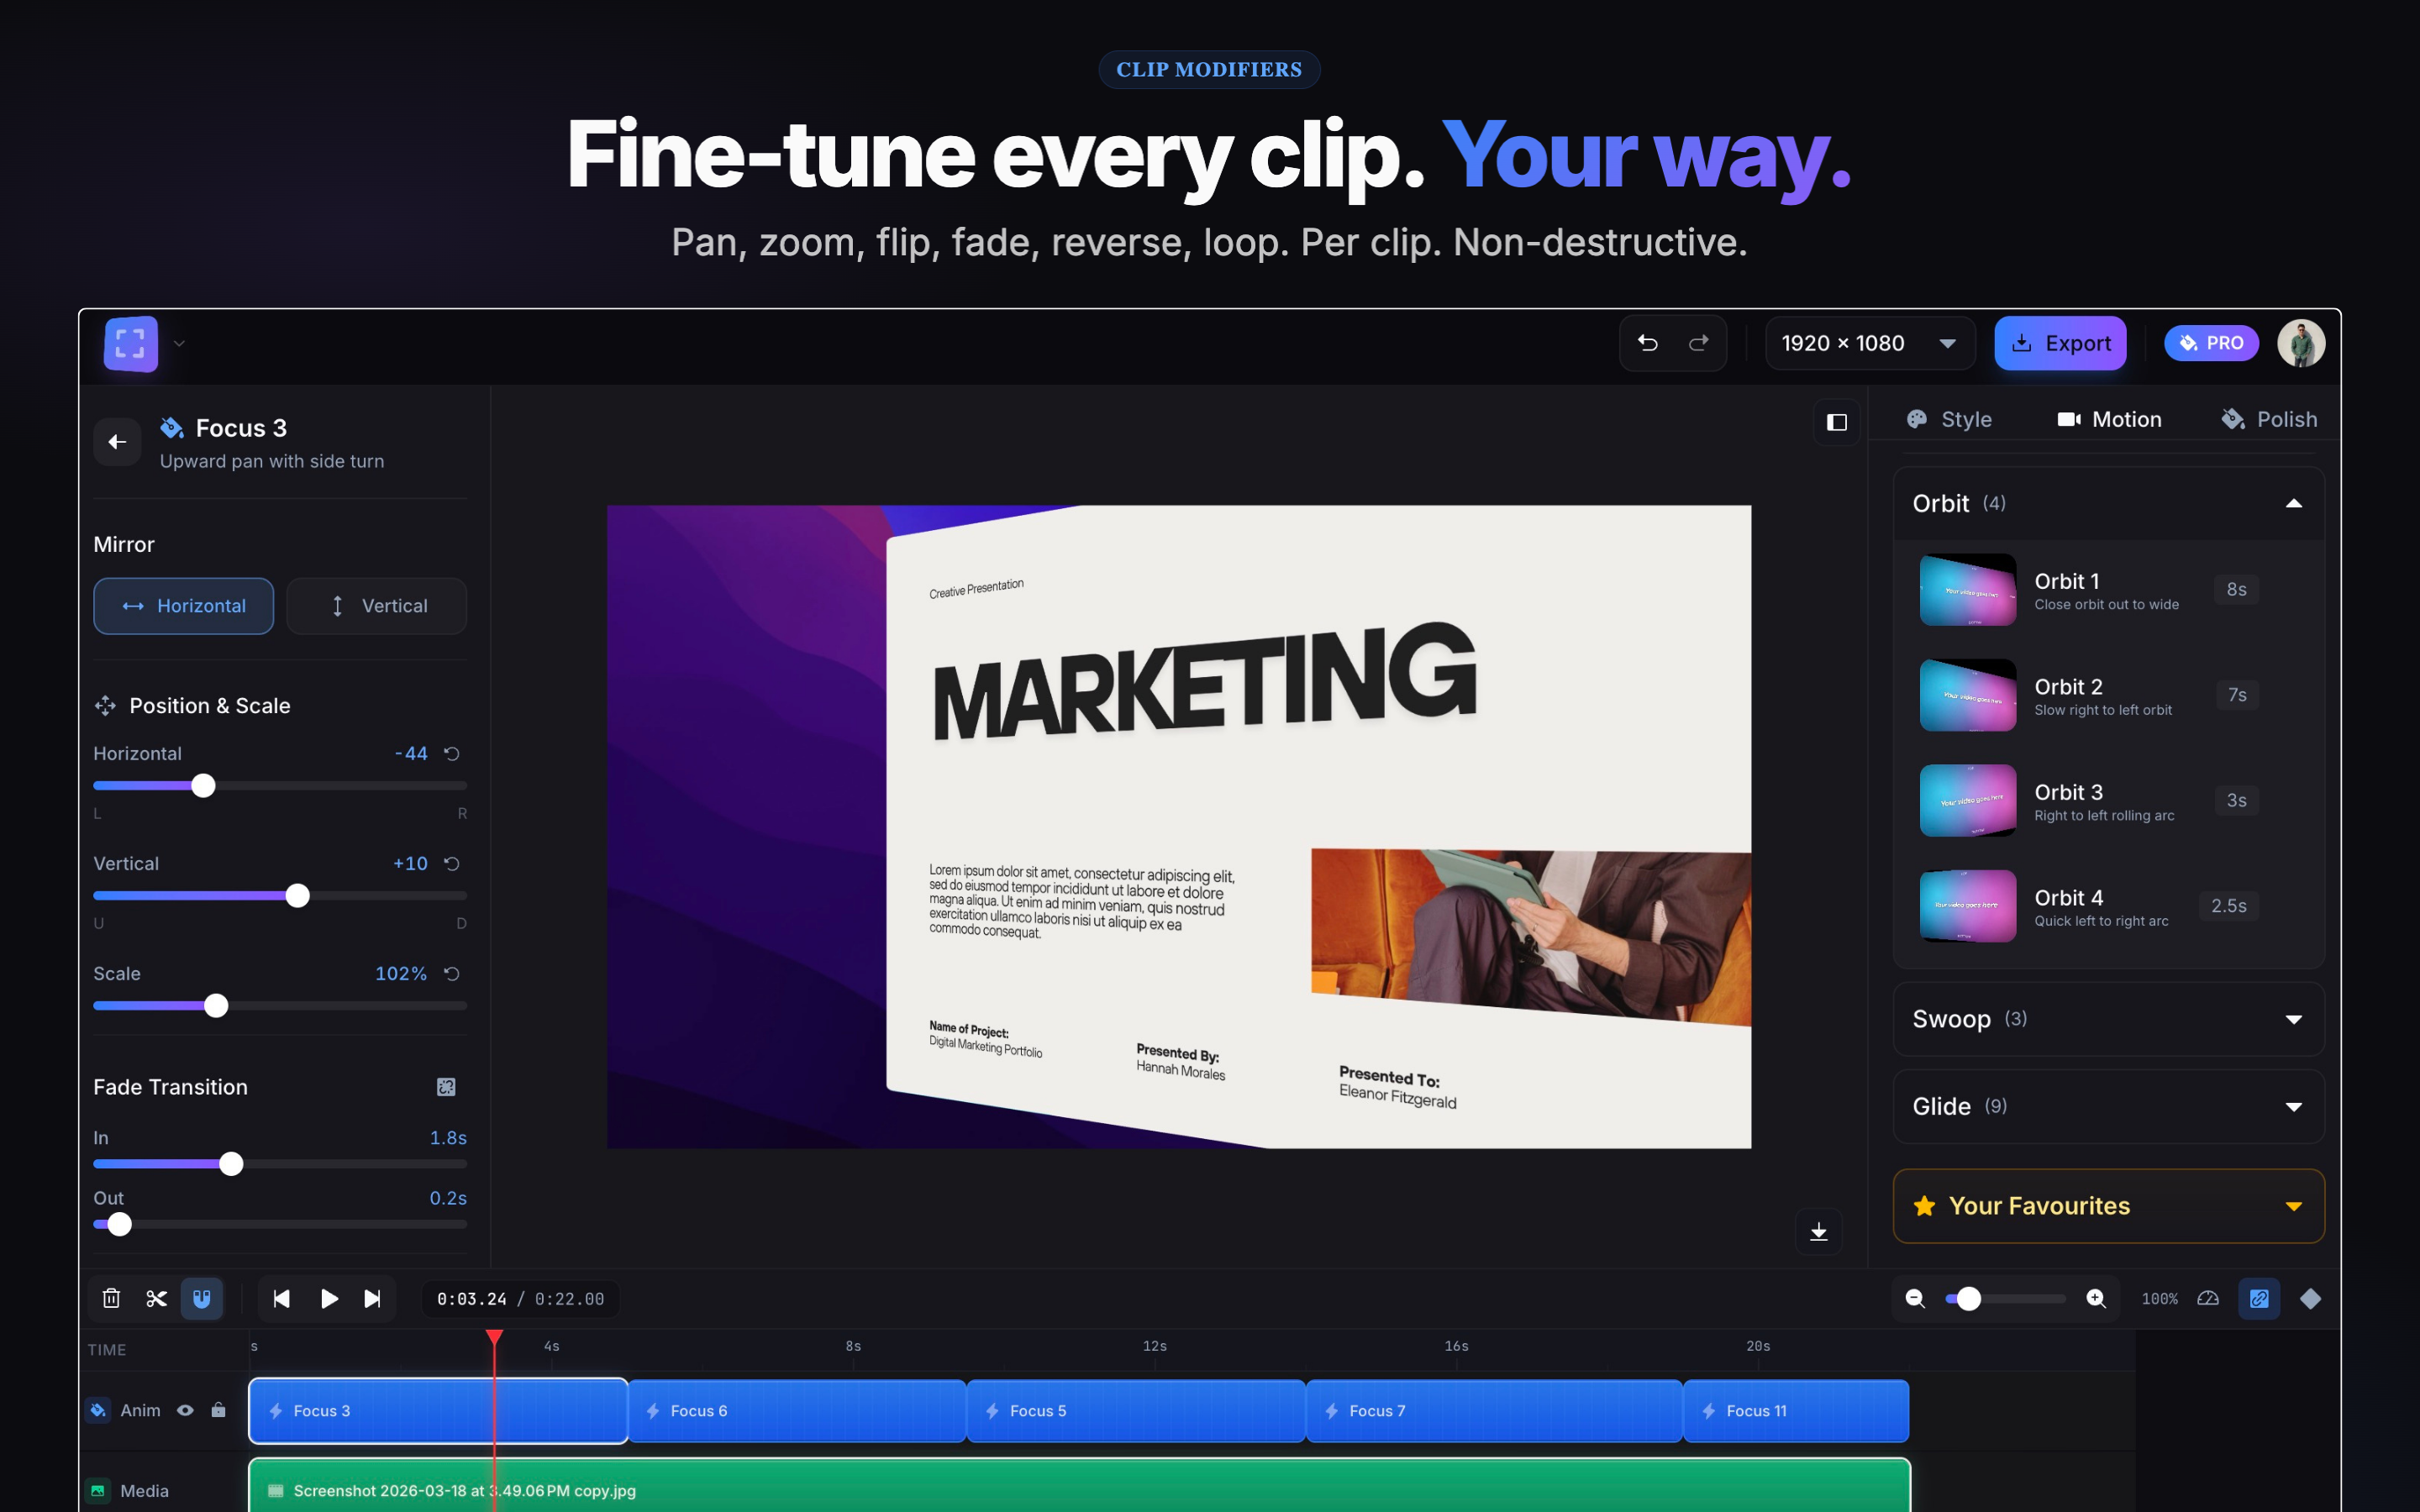Reset the Scale value

tap(452, 974)
